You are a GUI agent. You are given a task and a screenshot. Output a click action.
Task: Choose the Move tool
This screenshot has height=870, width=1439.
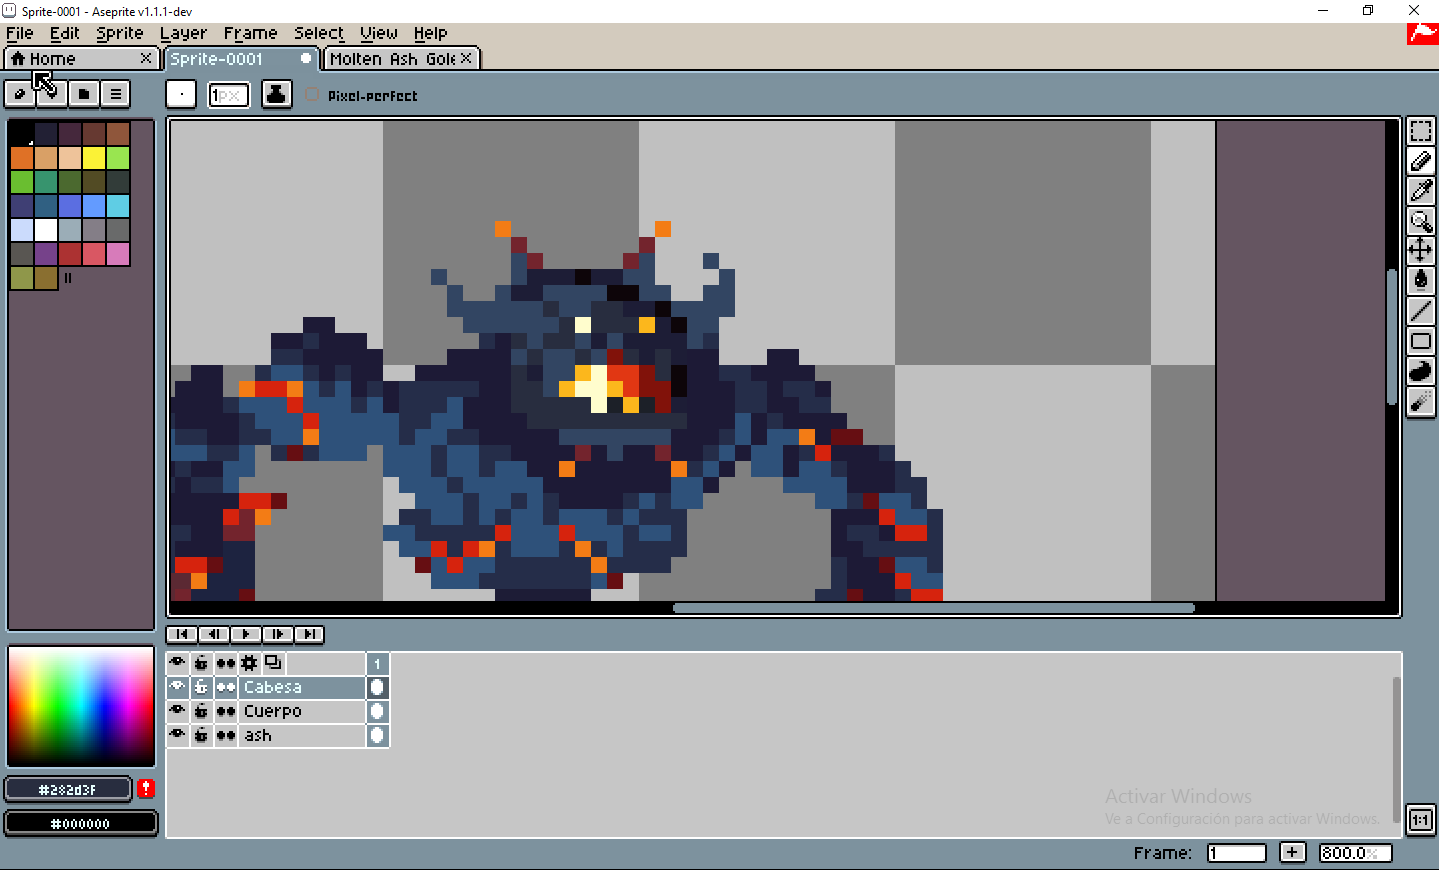pyautogui.click(x=1420, y=251)
